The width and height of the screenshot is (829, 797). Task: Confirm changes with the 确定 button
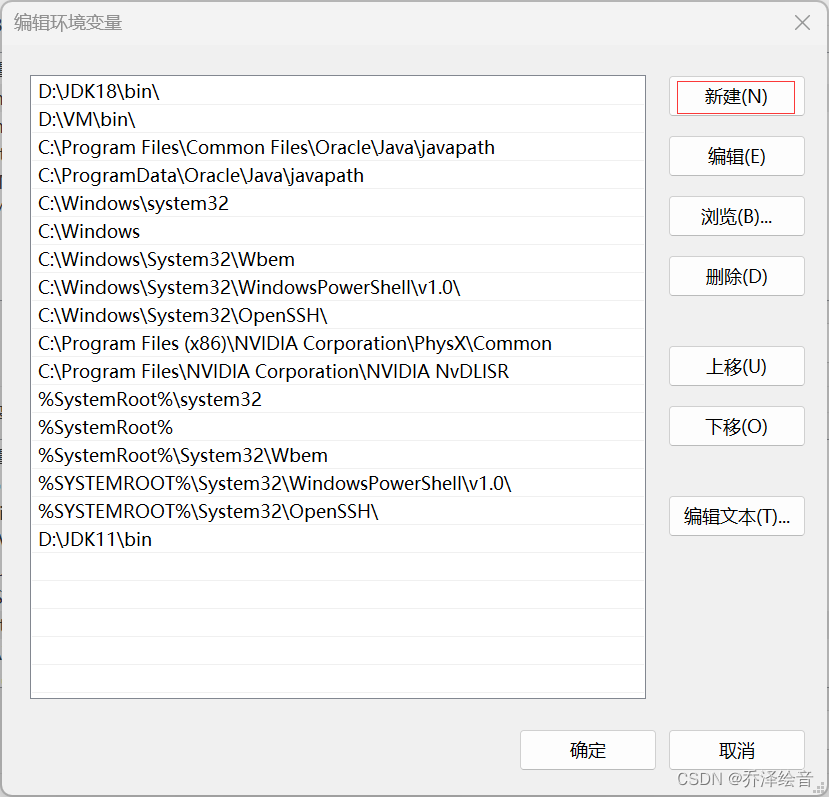coord(588,750)
